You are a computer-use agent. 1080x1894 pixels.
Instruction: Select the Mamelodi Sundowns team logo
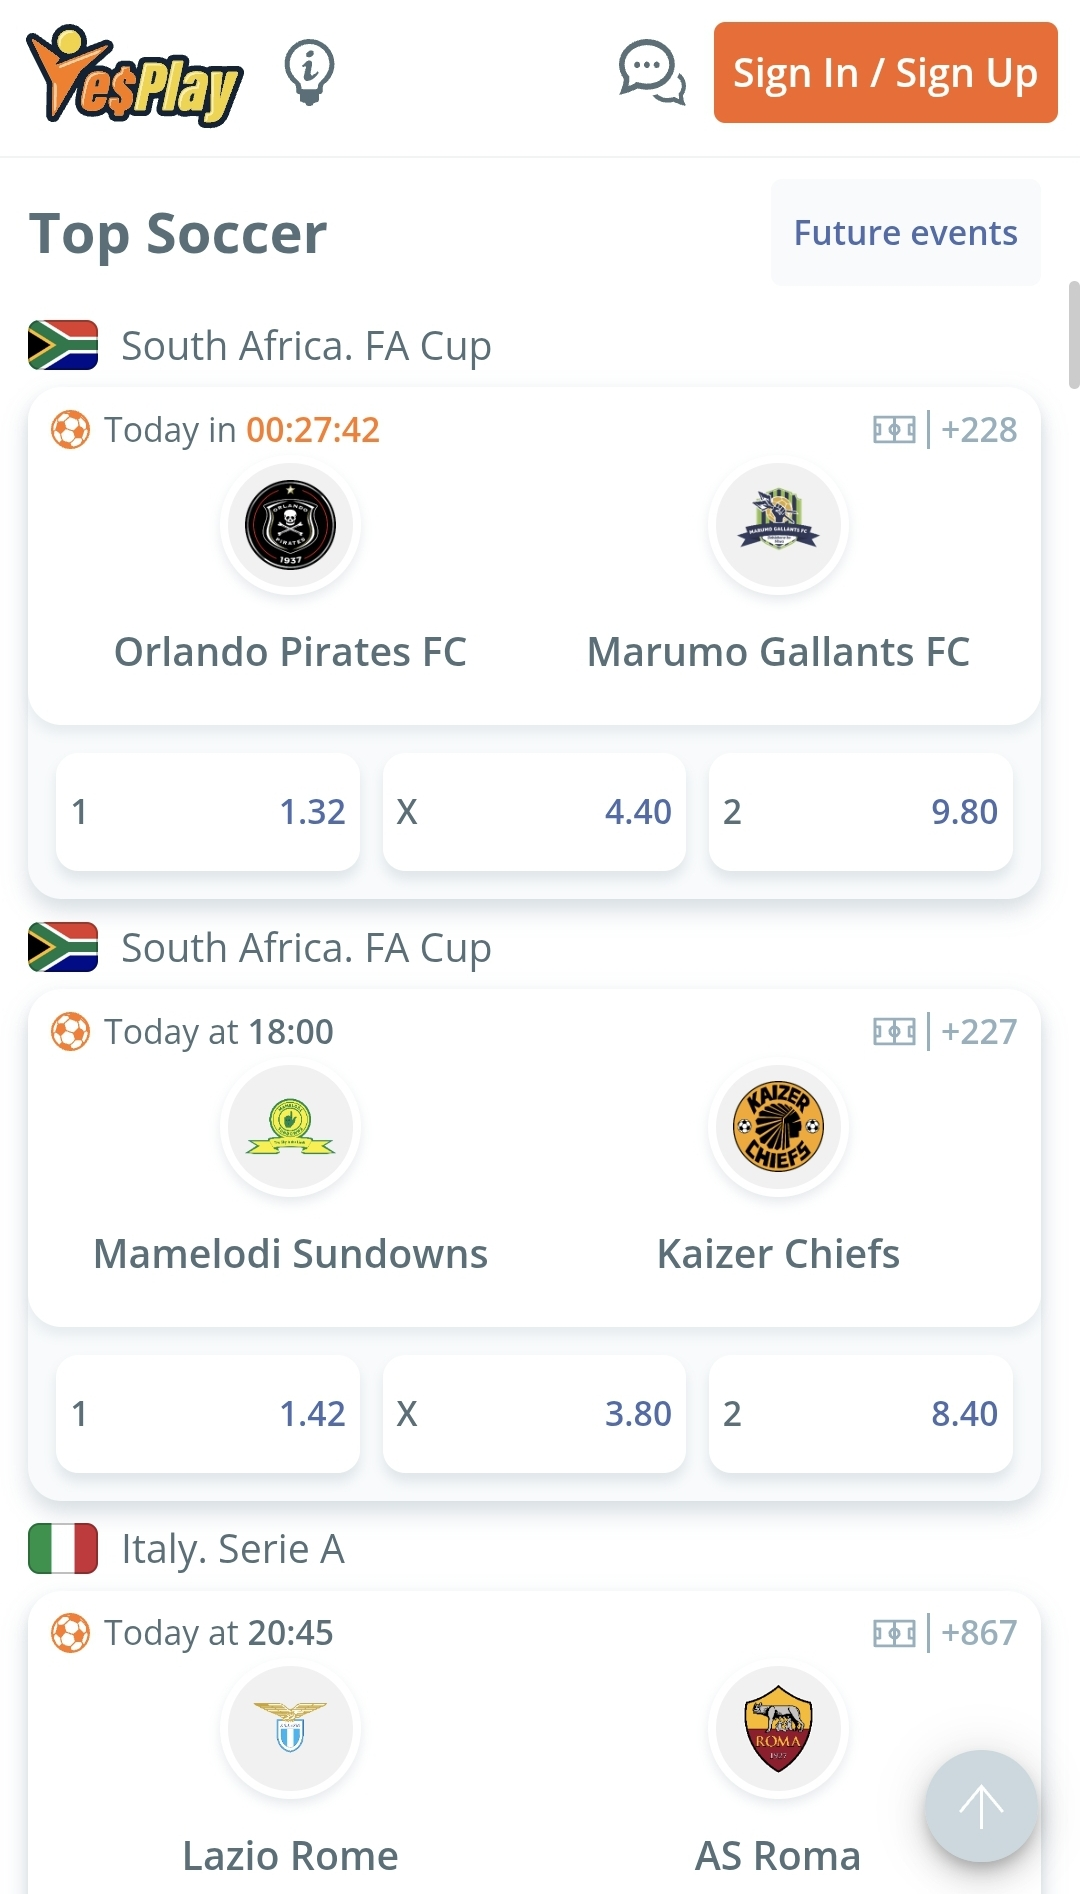(x=290, y=1127)
